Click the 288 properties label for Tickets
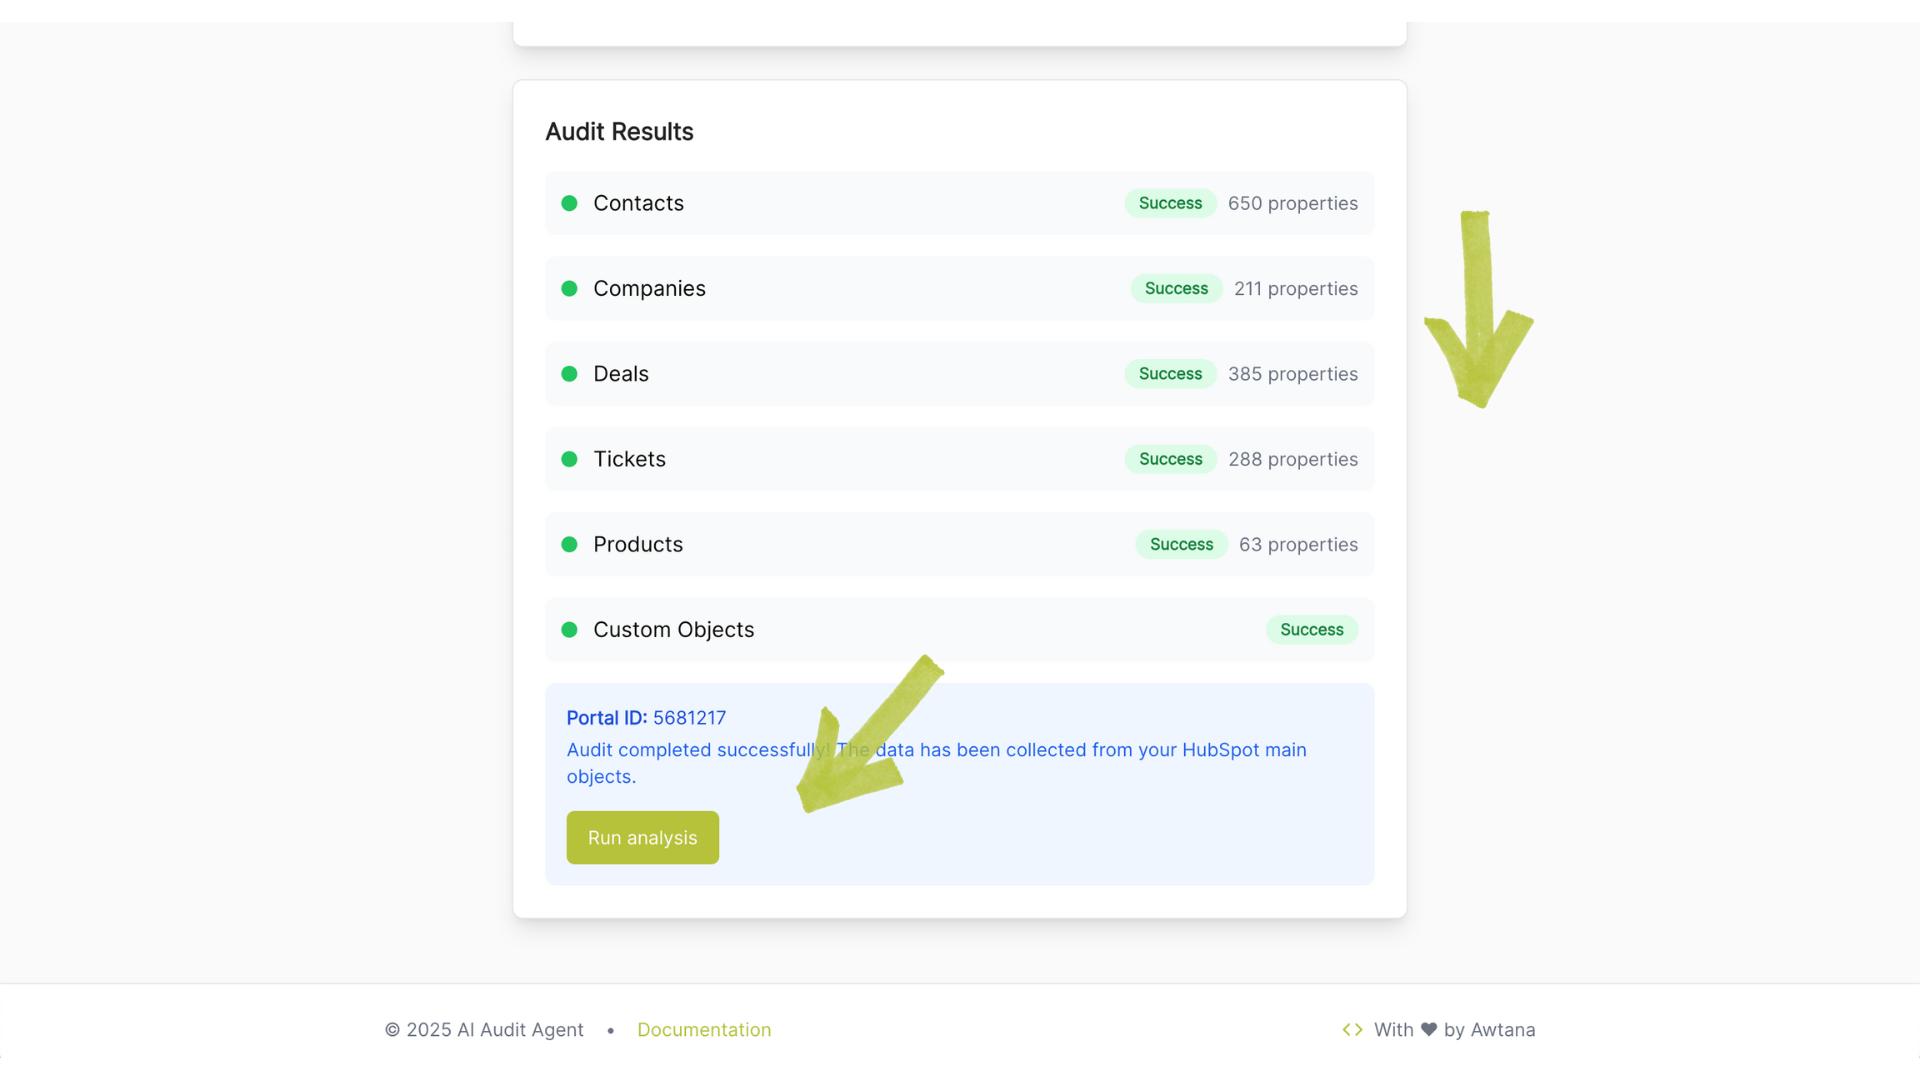Screen dimensions: 1920x1080 1293,459
